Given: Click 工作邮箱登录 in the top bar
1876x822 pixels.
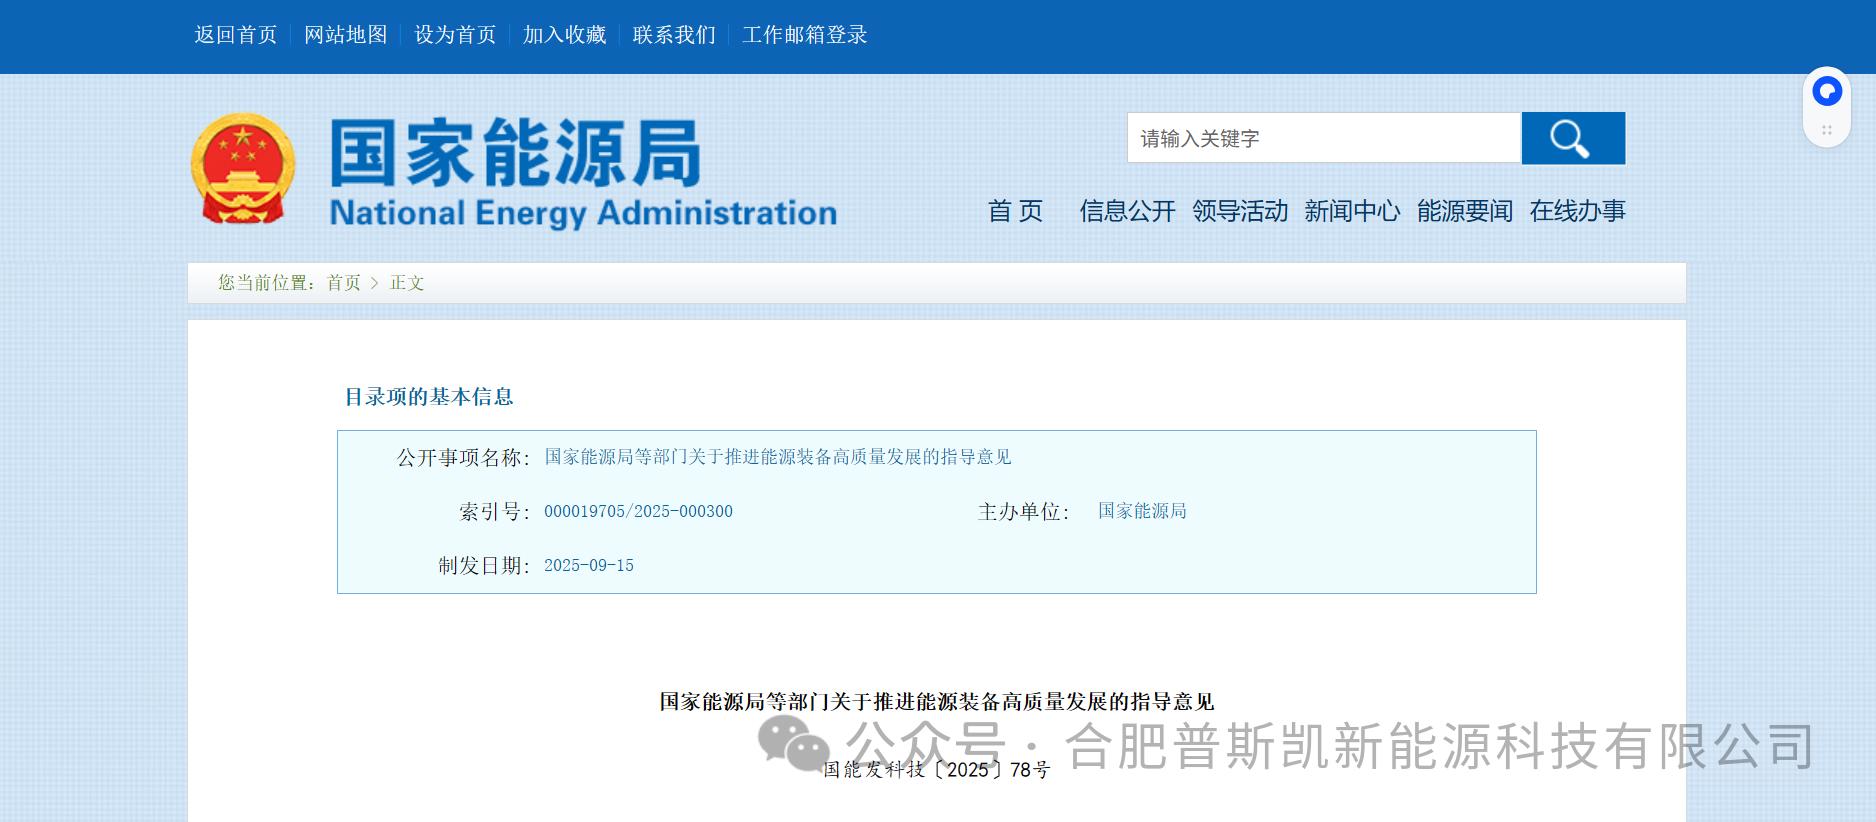Looking at the screenshot, I should coord(804,35).
